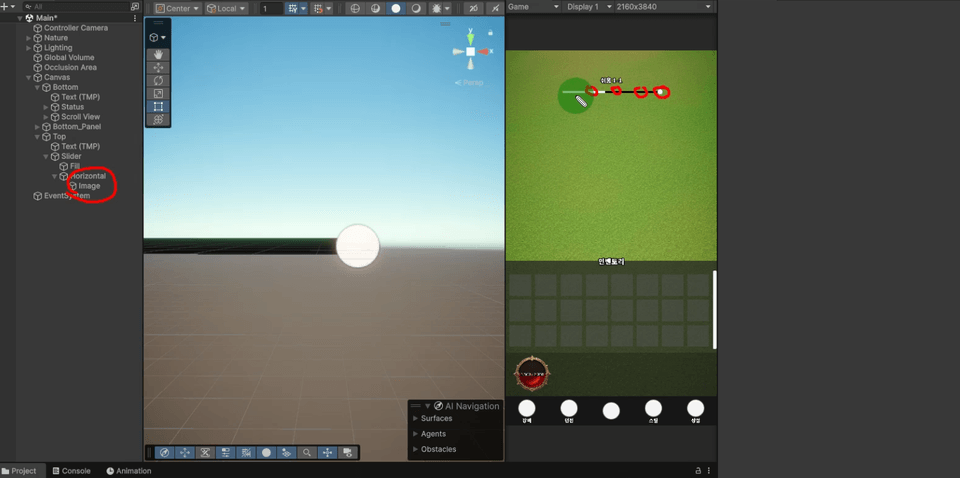This screenshot has width=960, height=478.
Task: Open the Local handle rotation dropdown
Action: (226, 9)
